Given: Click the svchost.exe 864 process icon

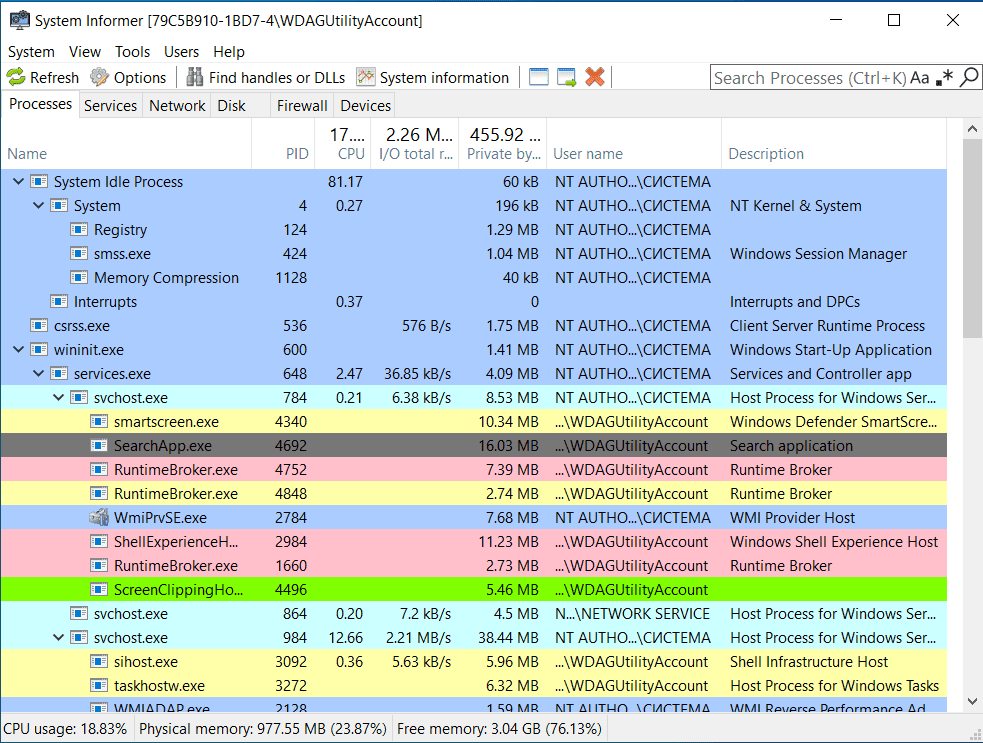Looking at the screenshot, I should coord(78,613).
